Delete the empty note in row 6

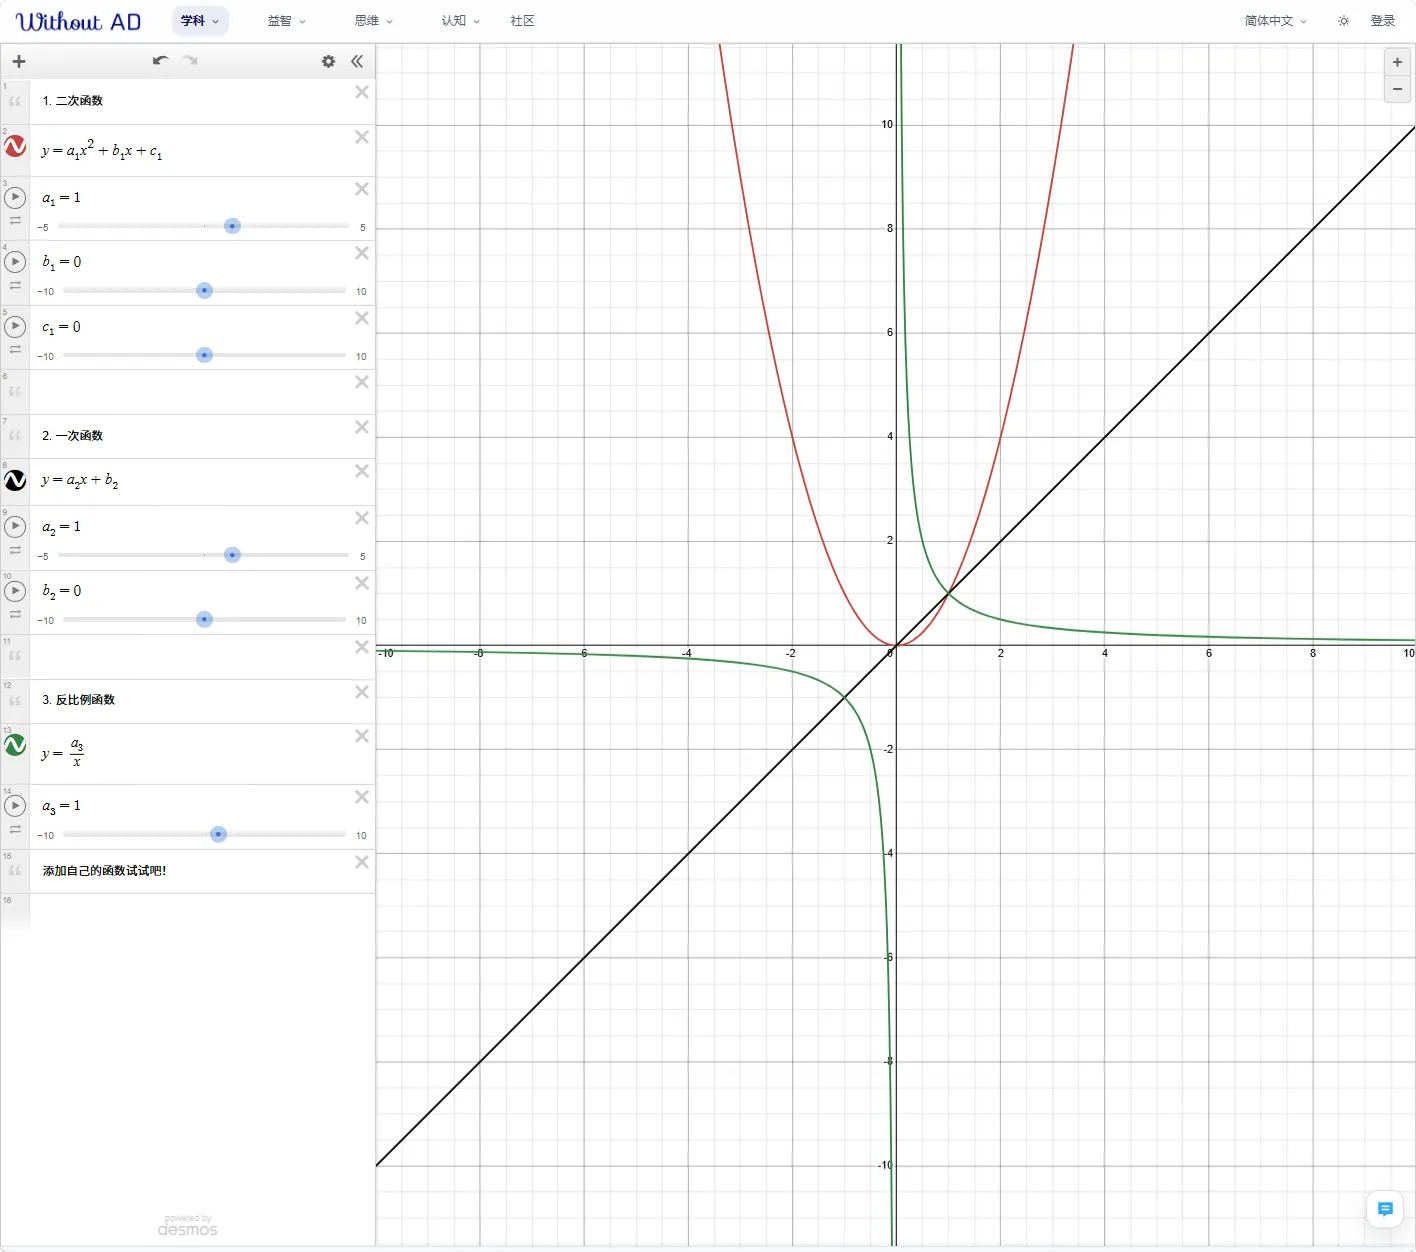point(362,382)
